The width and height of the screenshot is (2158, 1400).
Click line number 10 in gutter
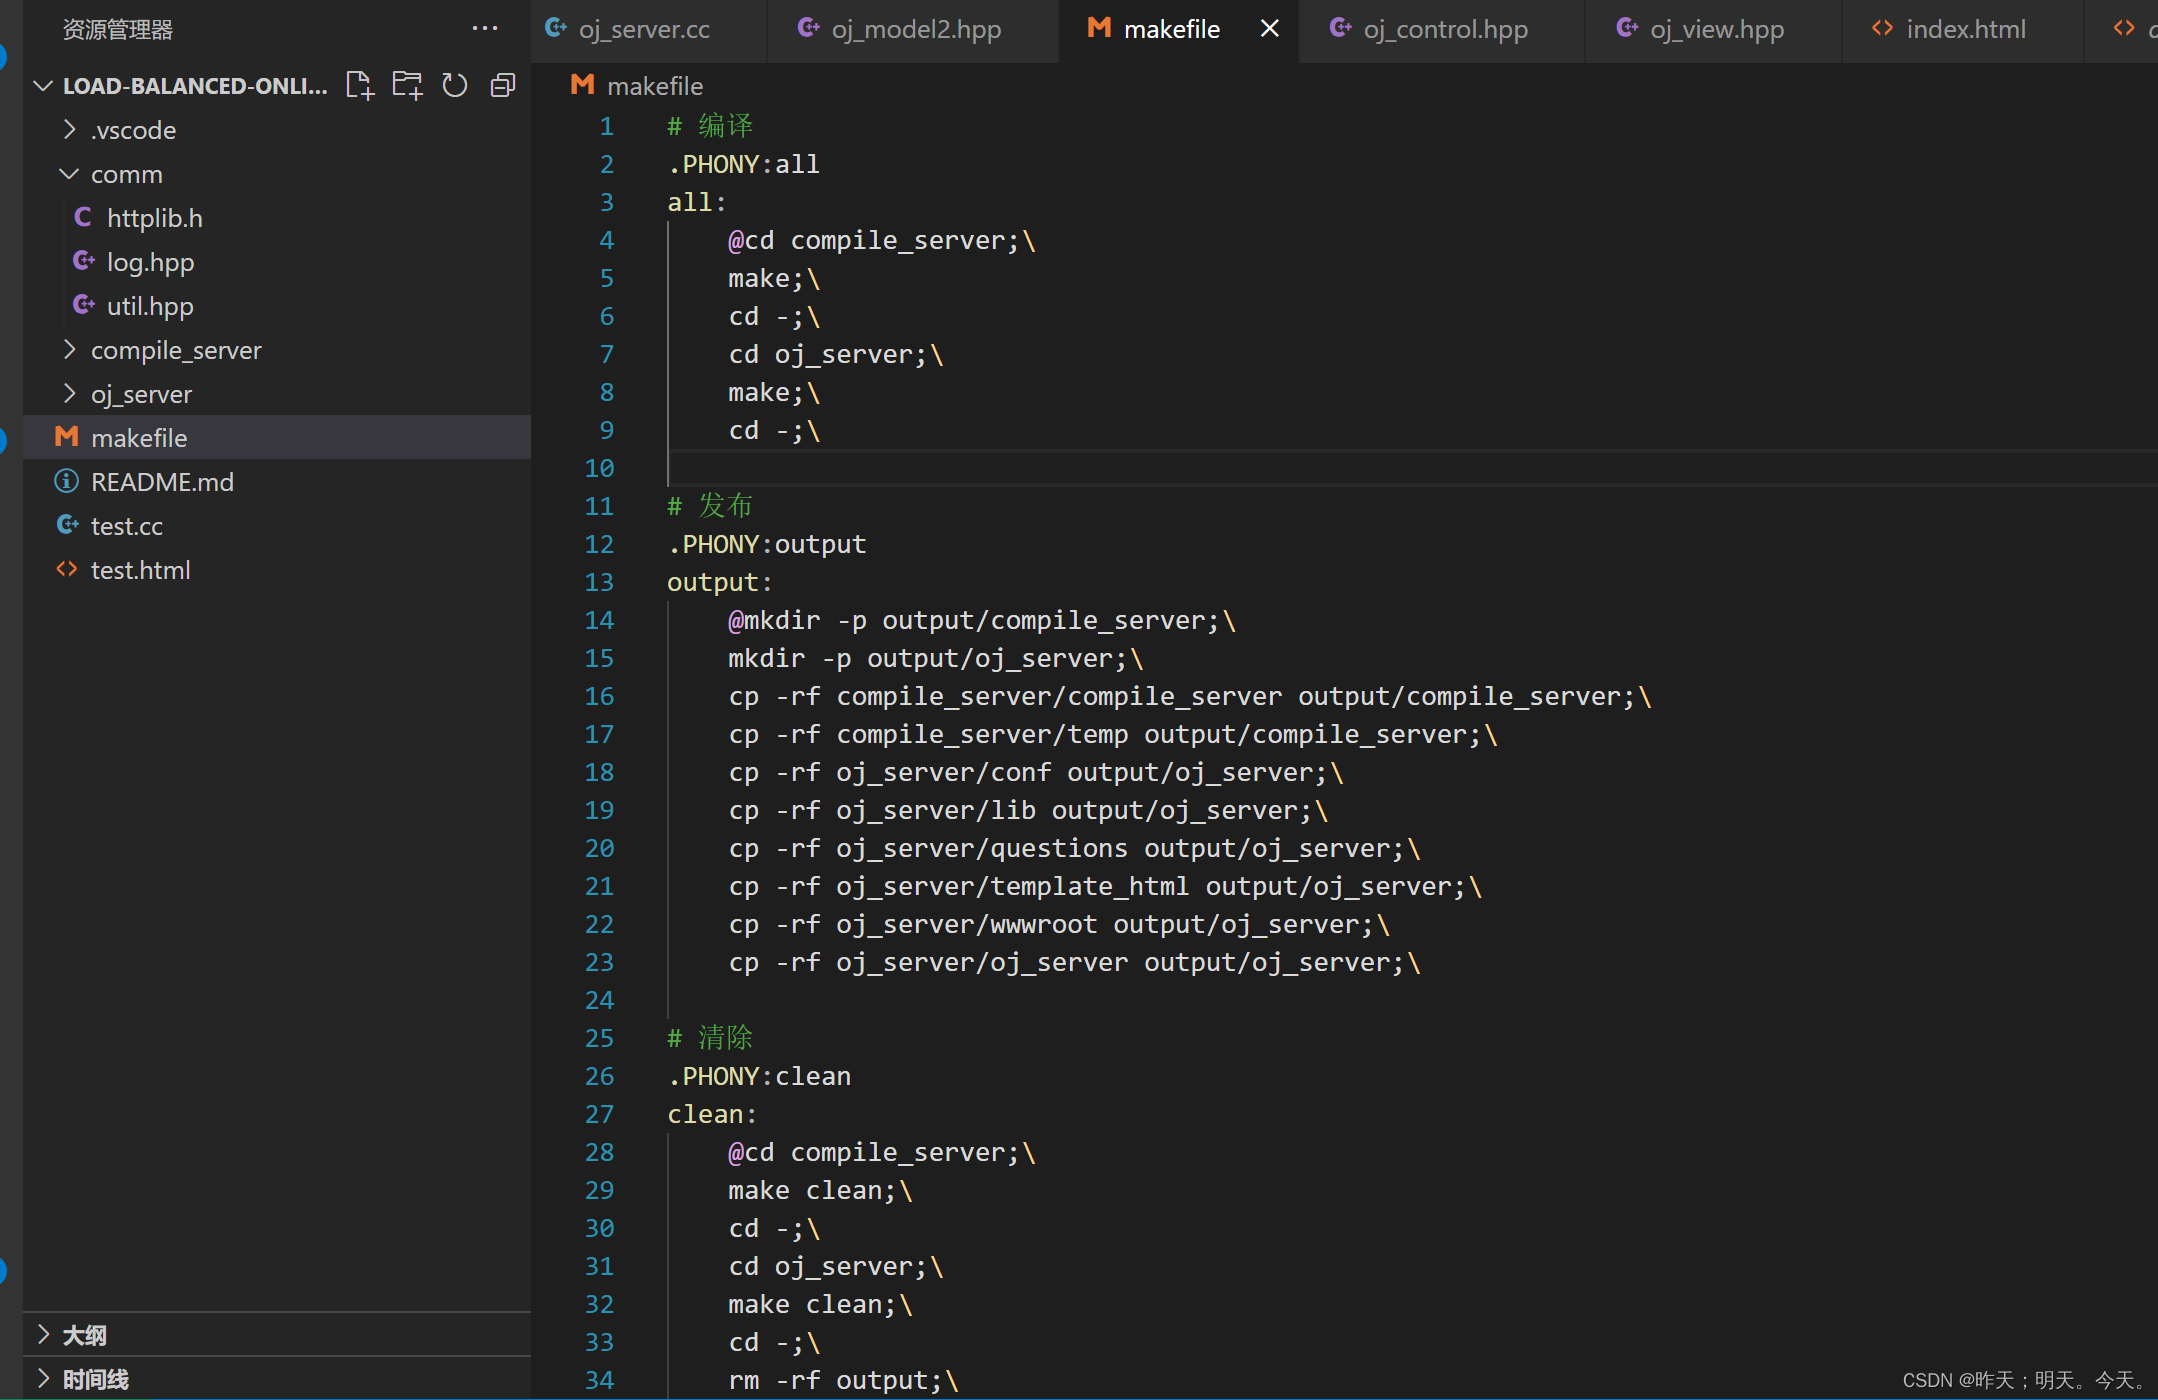599,468
